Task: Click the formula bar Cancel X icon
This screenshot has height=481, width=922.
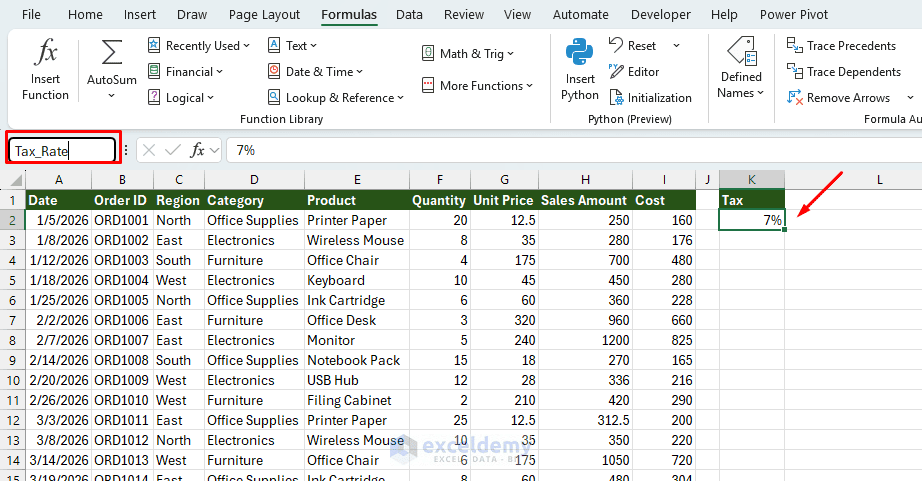Action: tap(149, 151)
